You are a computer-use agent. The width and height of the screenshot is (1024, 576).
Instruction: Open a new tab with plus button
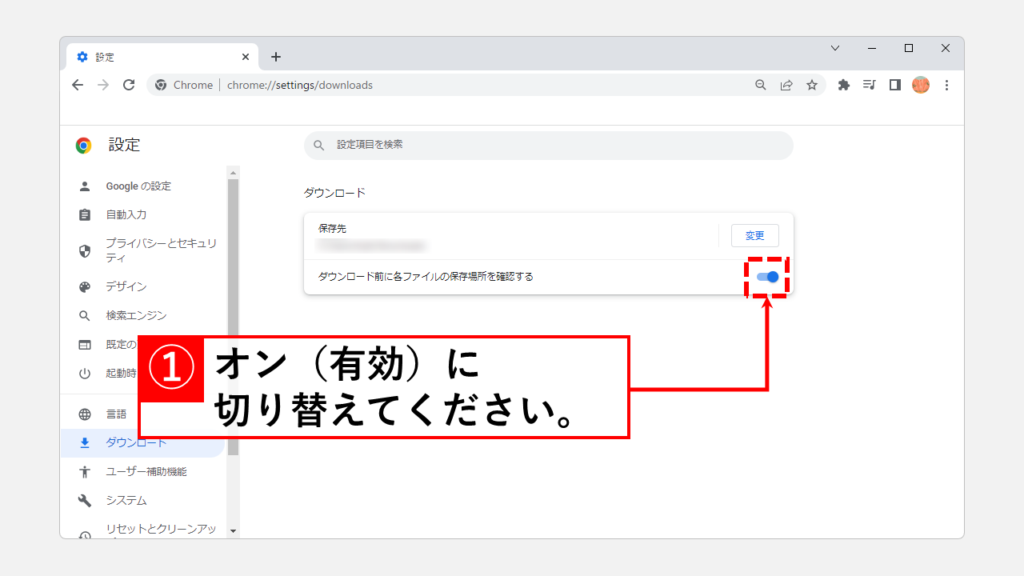tap(276, 57)
